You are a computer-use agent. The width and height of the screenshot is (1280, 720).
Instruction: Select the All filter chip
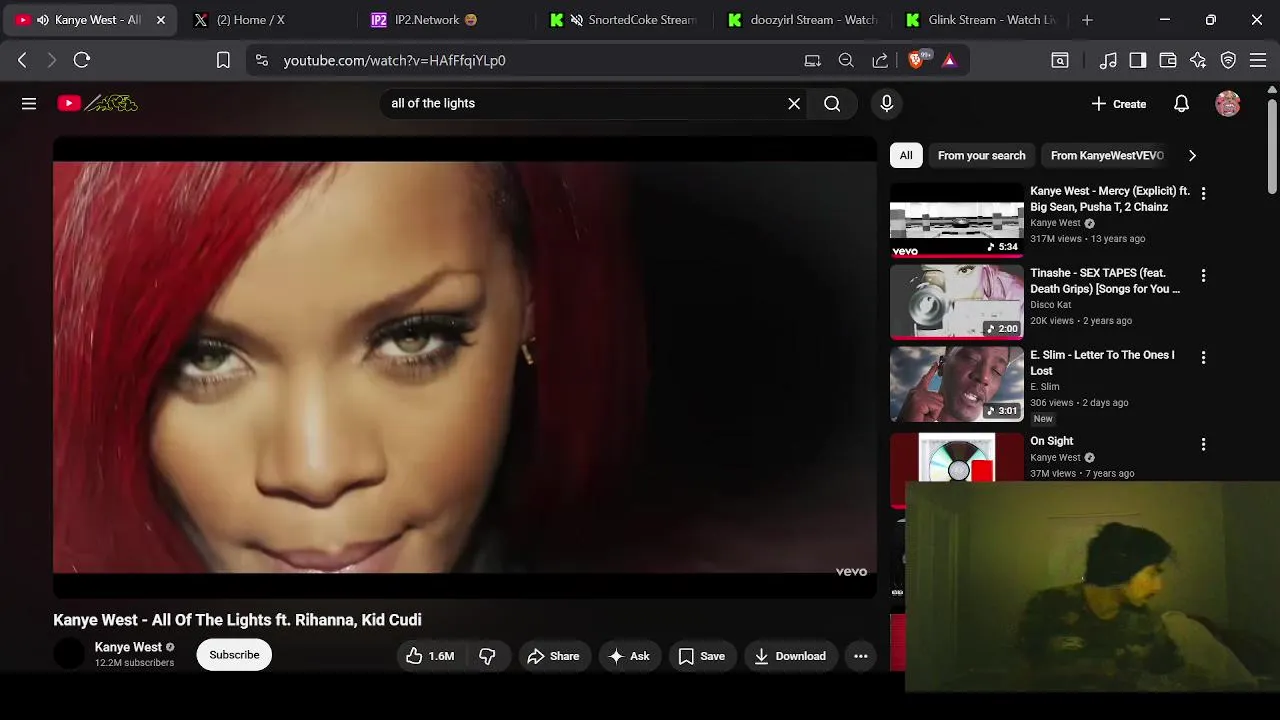click(906, 155)
